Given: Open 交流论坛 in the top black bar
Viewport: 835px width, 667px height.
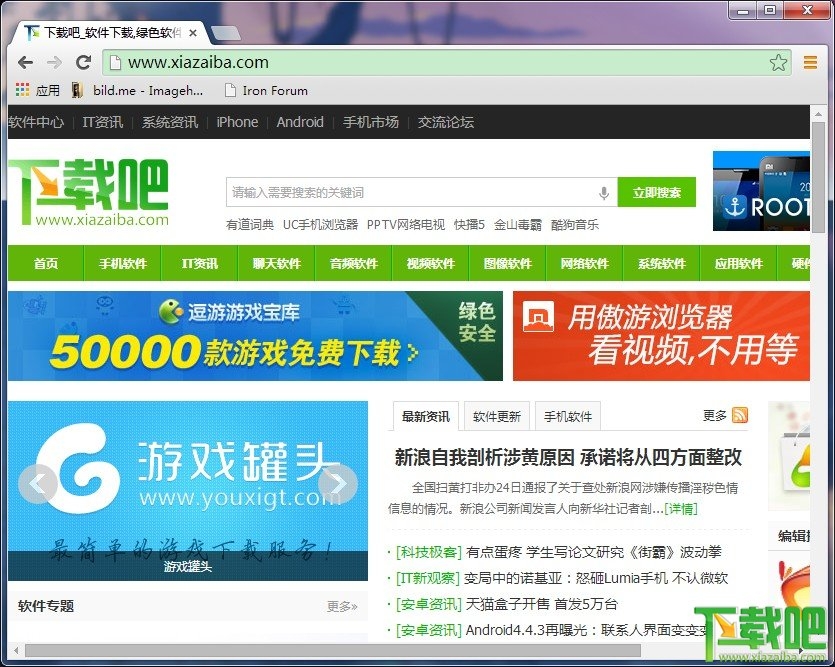Looking at the screenshot, I should point(446,122).
